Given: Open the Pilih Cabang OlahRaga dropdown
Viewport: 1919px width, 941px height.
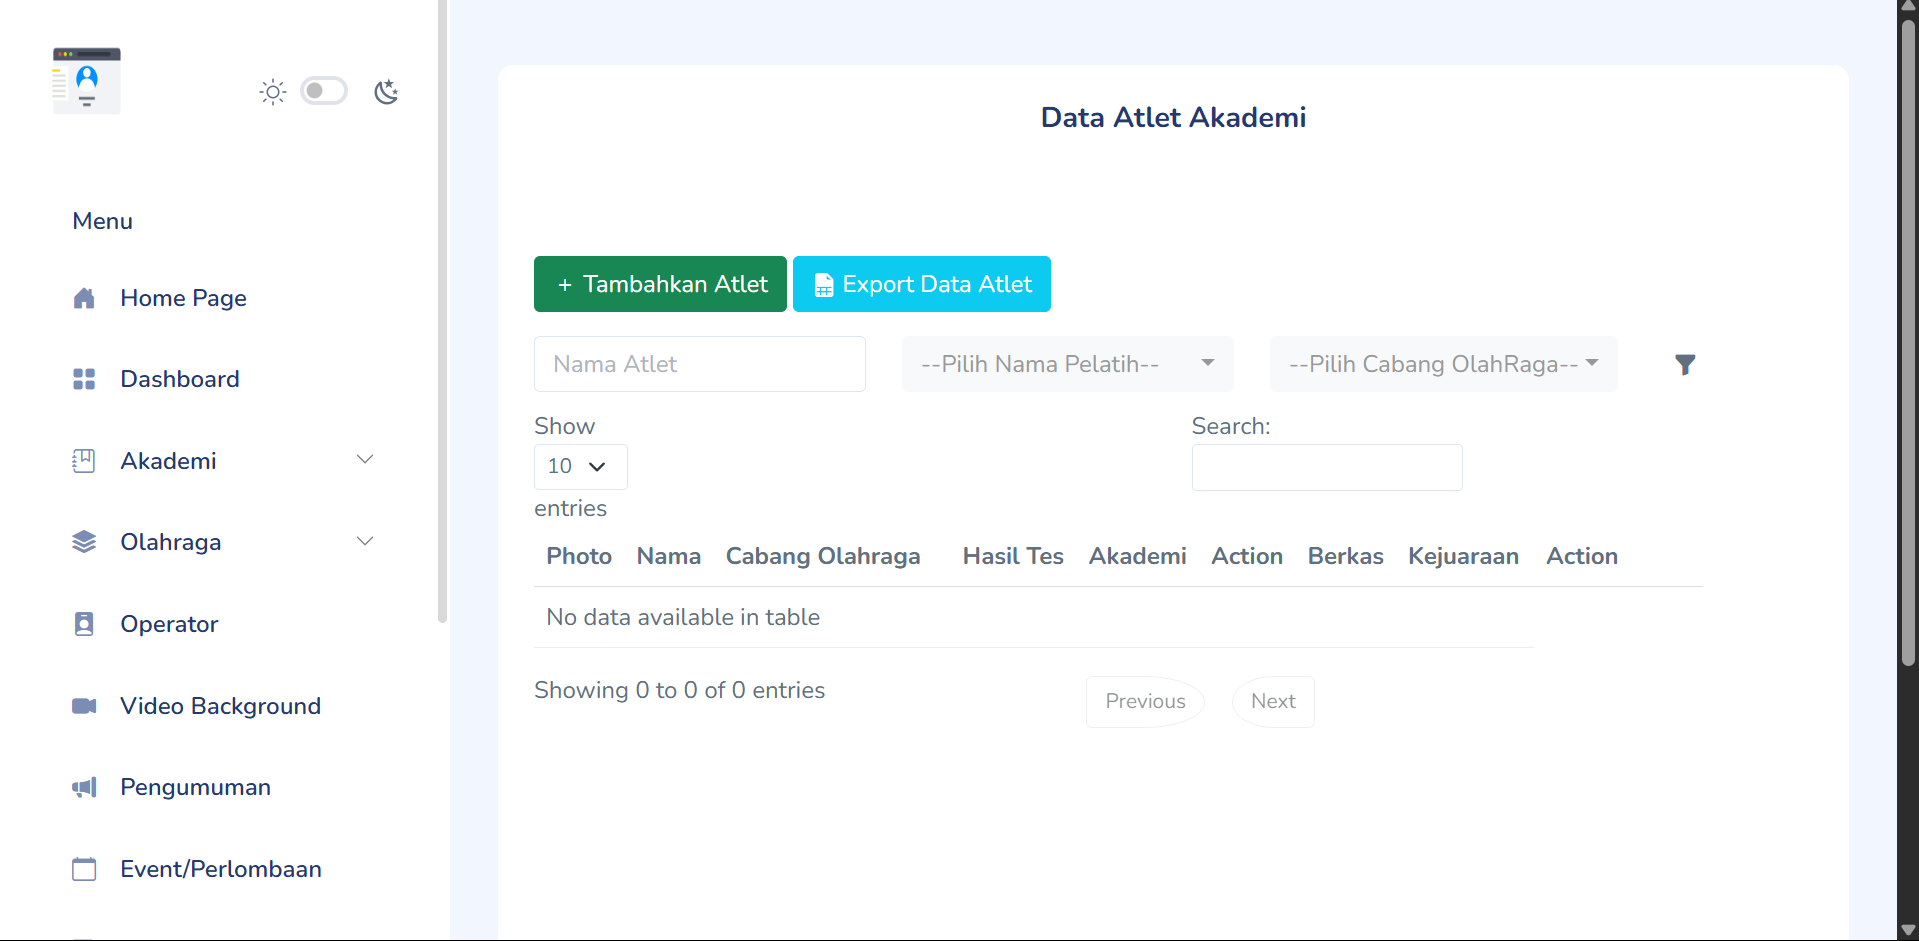Looking at the screenshot, I should click(x=1443, y=364).
